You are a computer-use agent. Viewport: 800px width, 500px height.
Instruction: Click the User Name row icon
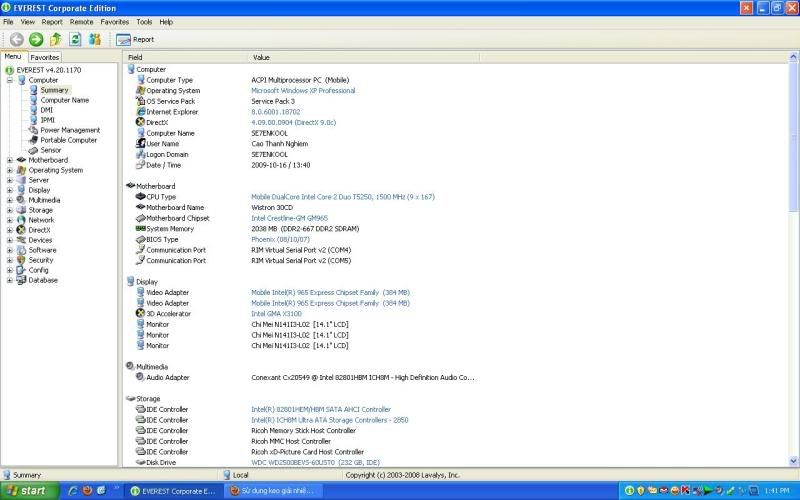[x=141, y=143]
